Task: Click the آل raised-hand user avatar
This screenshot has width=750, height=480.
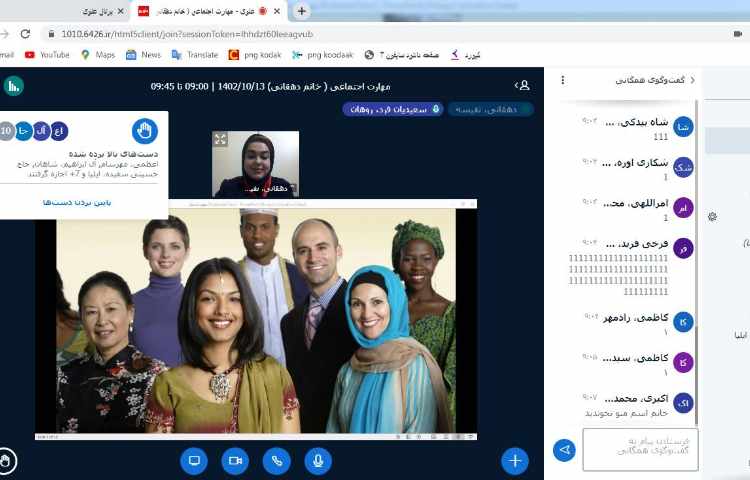Action: pos(42,131)
